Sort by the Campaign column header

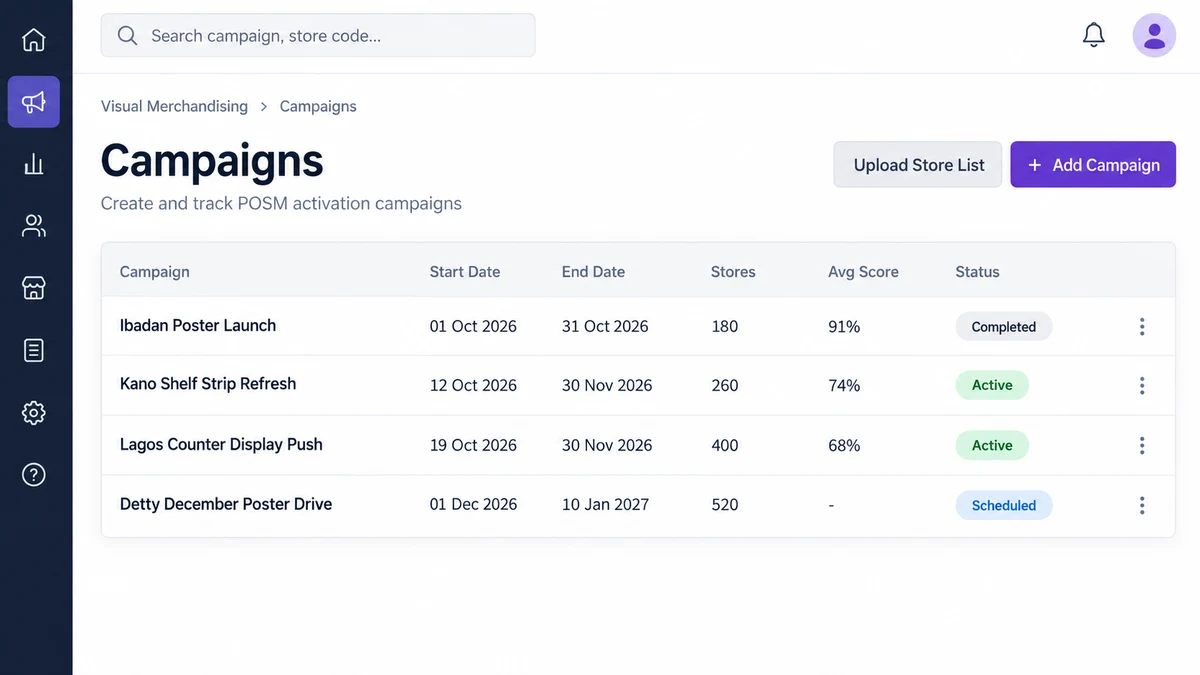154,271
